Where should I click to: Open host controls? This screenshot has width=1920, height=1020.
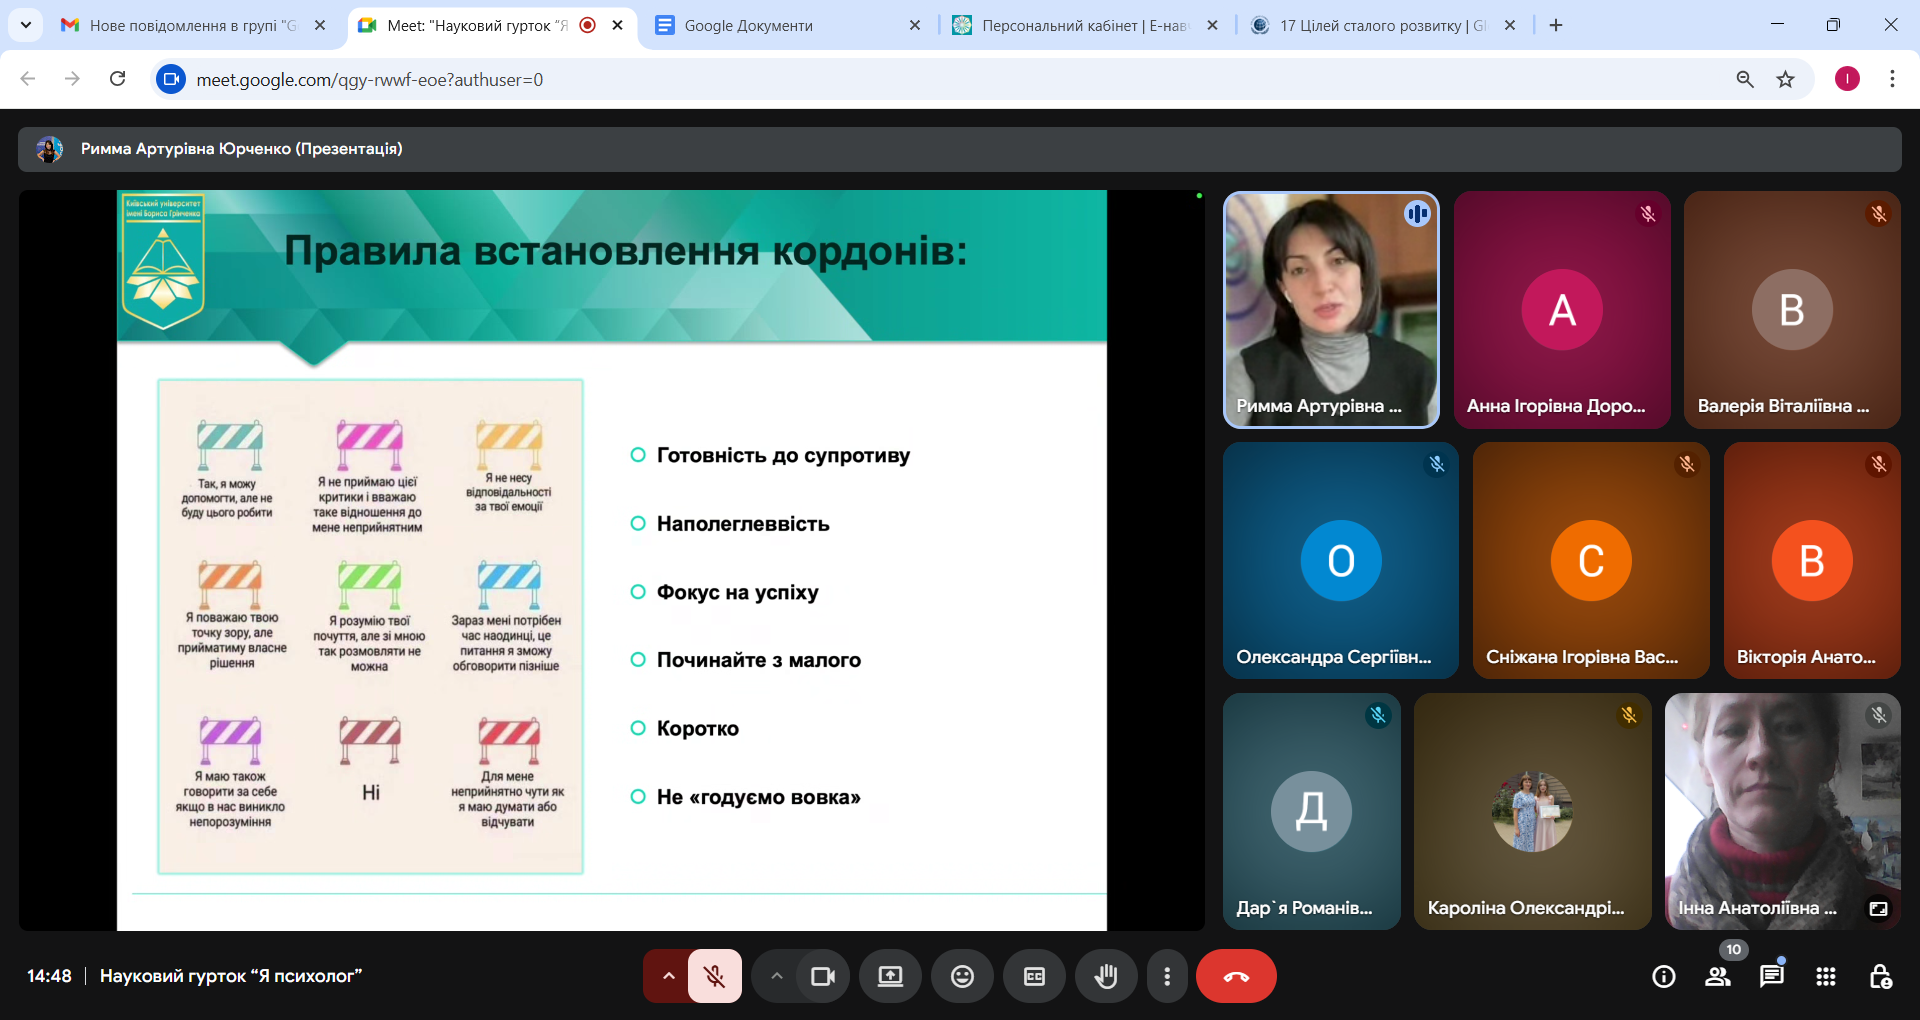click(1882, 978)
